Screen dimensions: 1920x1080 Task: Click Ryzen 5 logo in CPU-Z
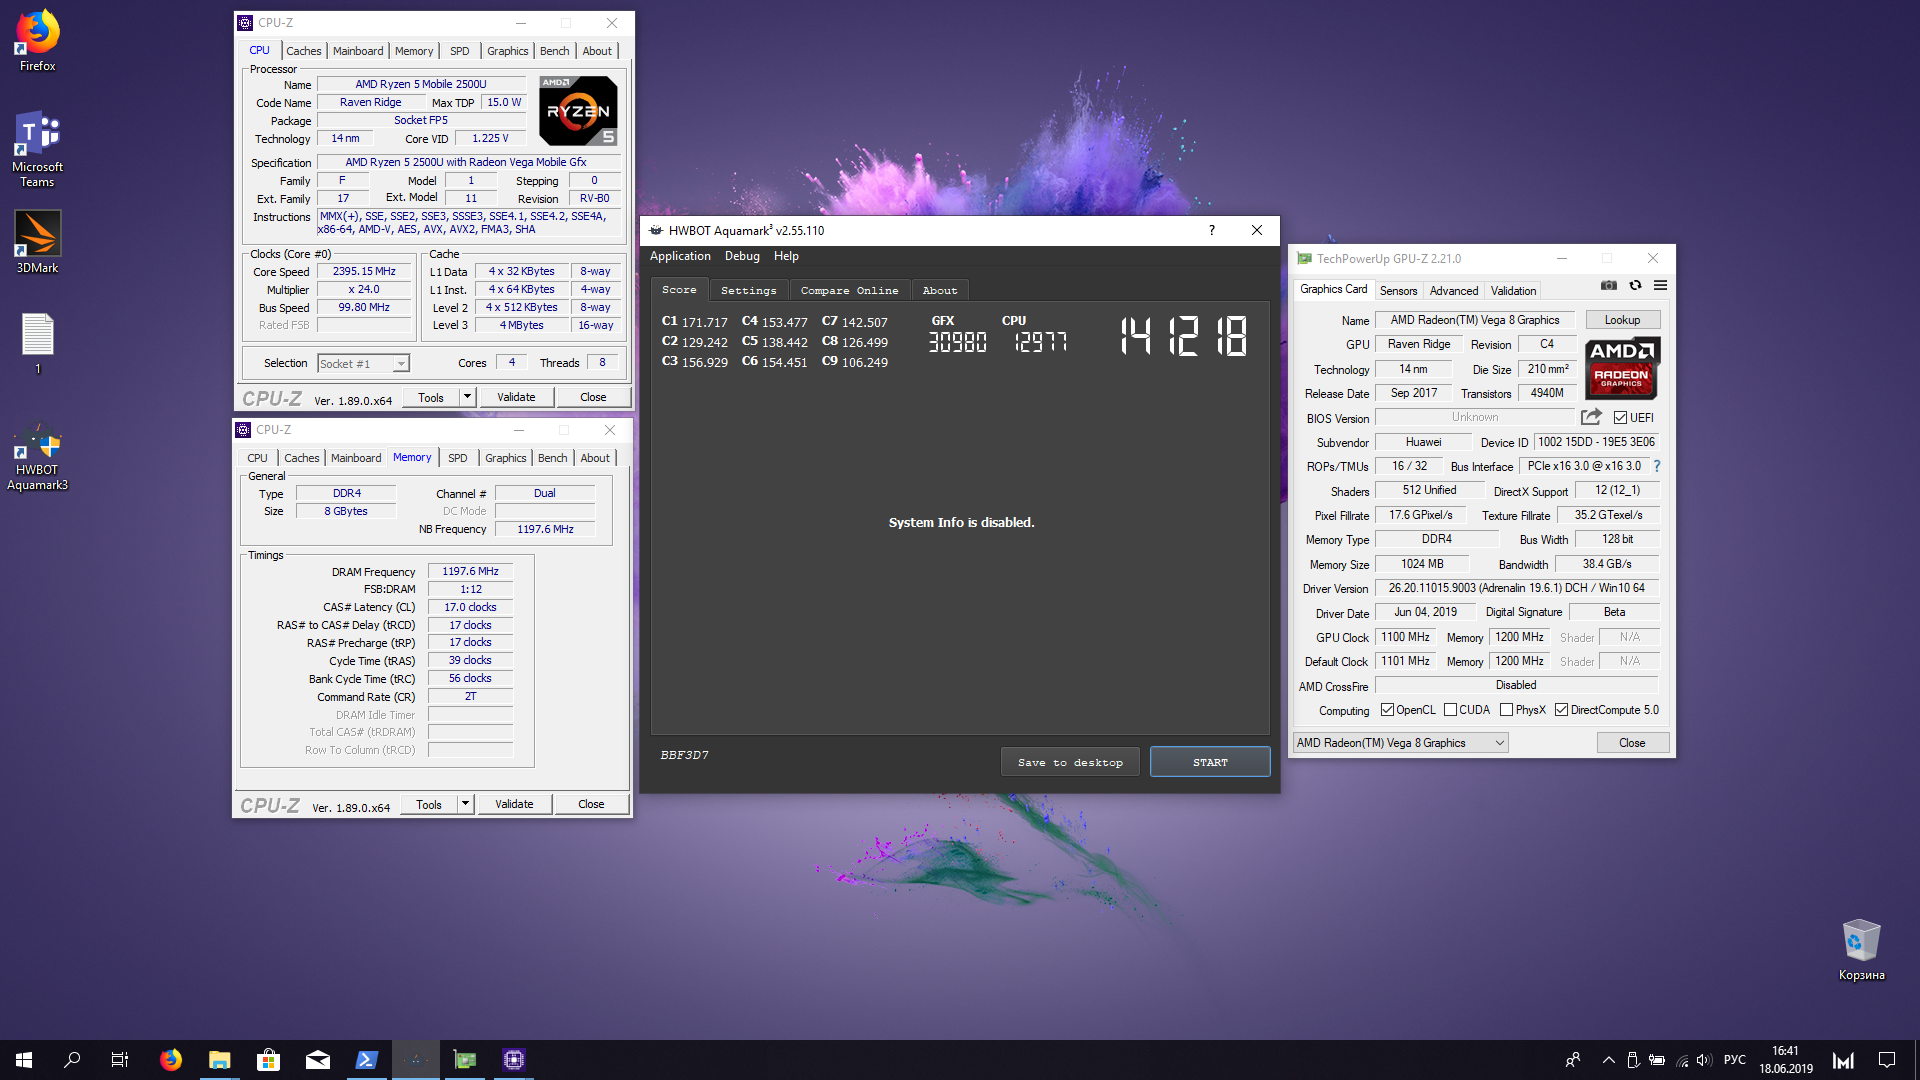[578, 110]
